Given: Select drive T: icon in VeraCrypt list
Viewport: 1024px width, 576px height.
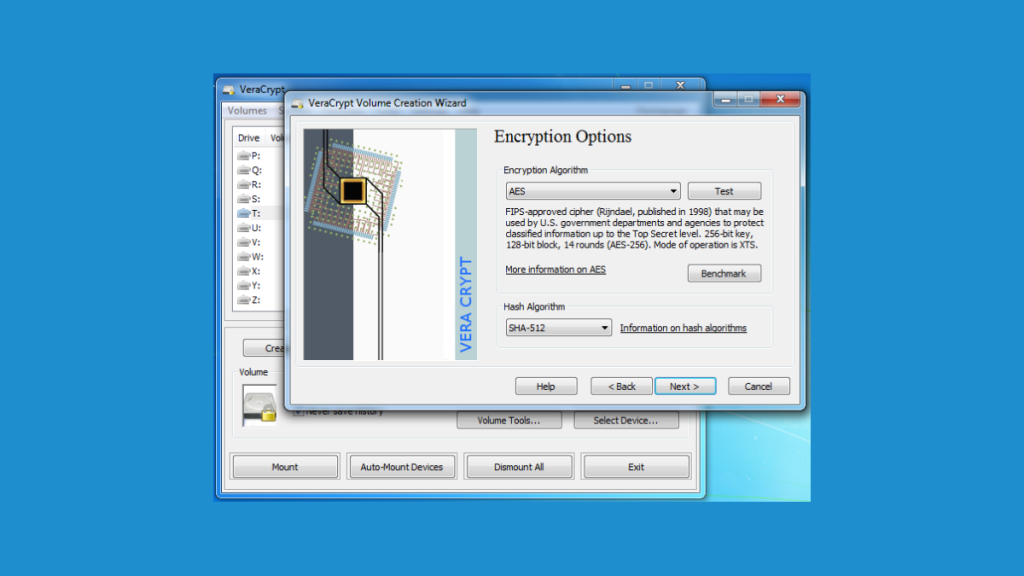Looking at the screenshot, I should [244, 214].
